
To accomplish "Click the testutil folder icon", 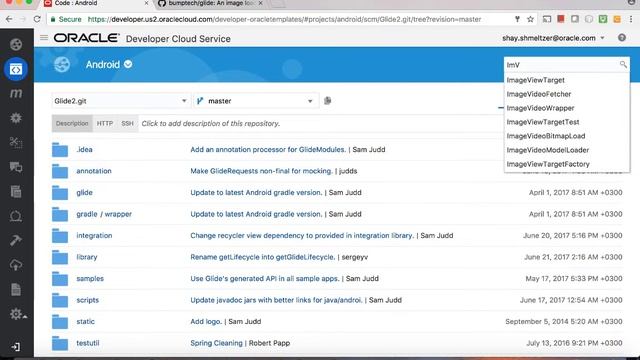I will point(60,343).
